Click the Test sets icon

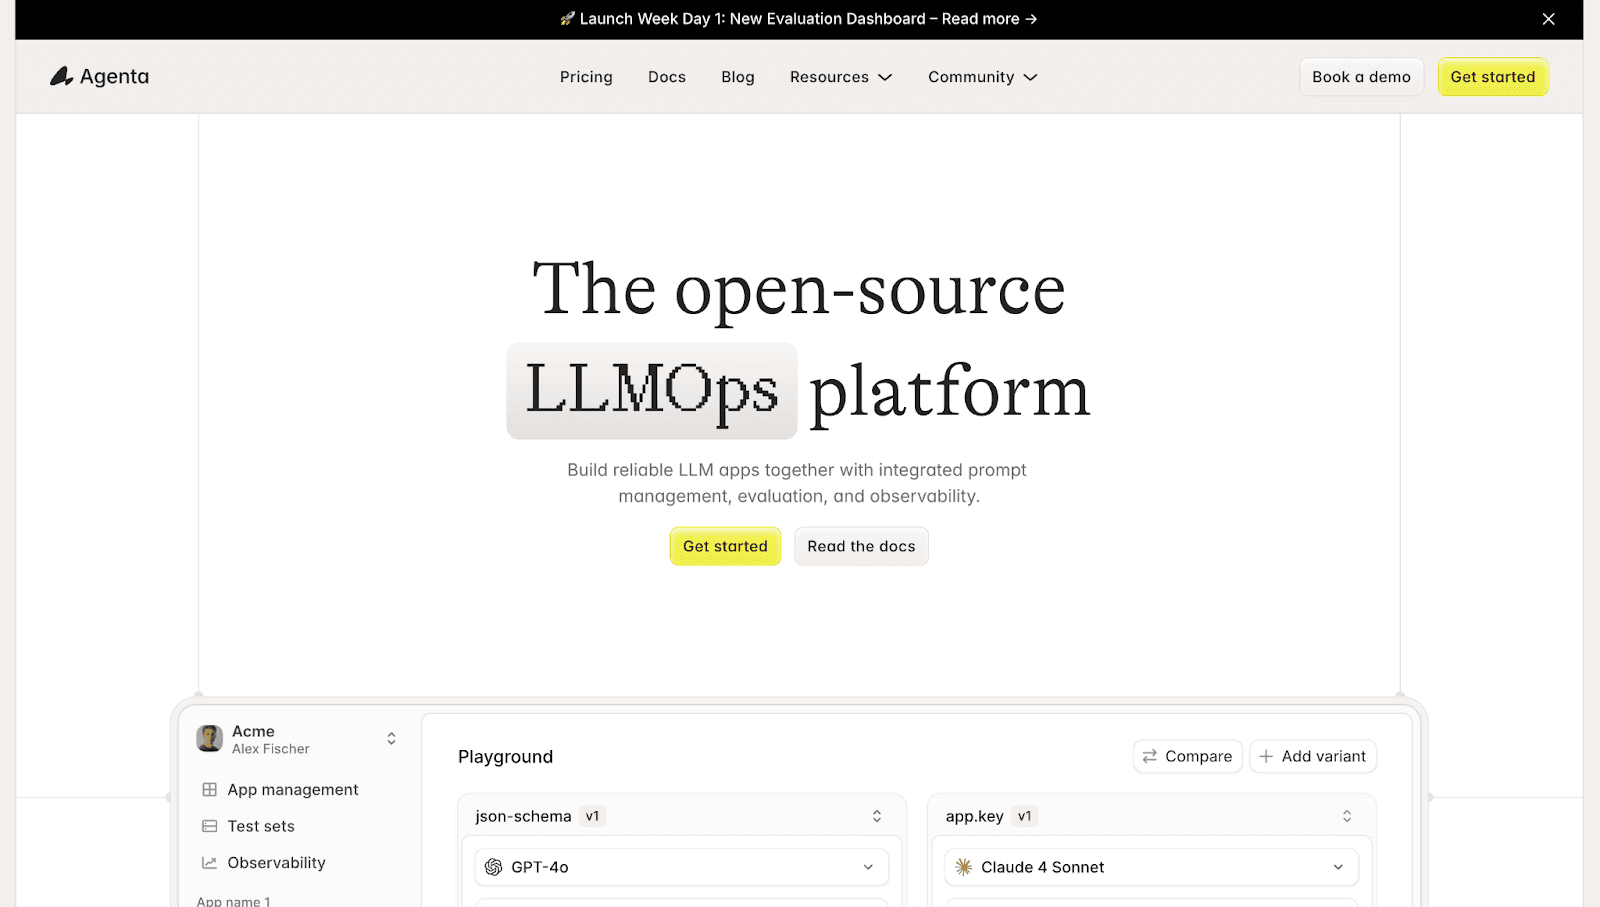point(209,826)
